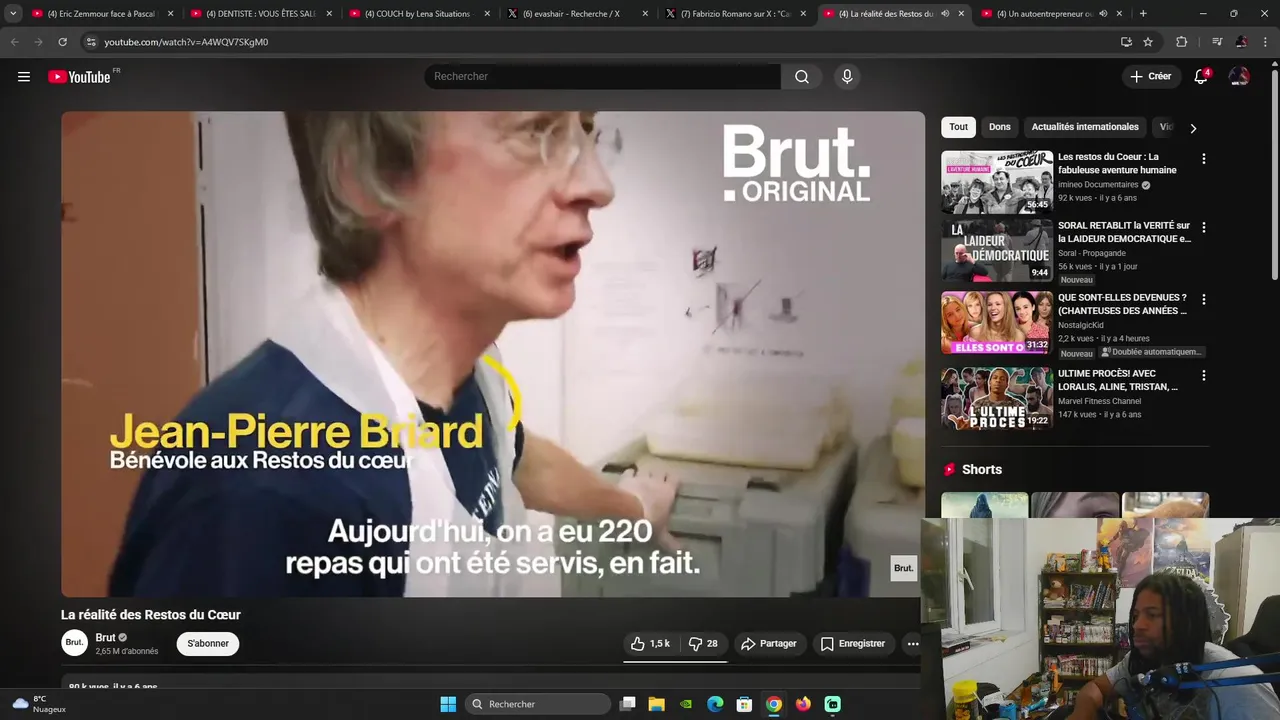Open the Windows Start menu
The image size is (1280, 720).
[448, 704]
